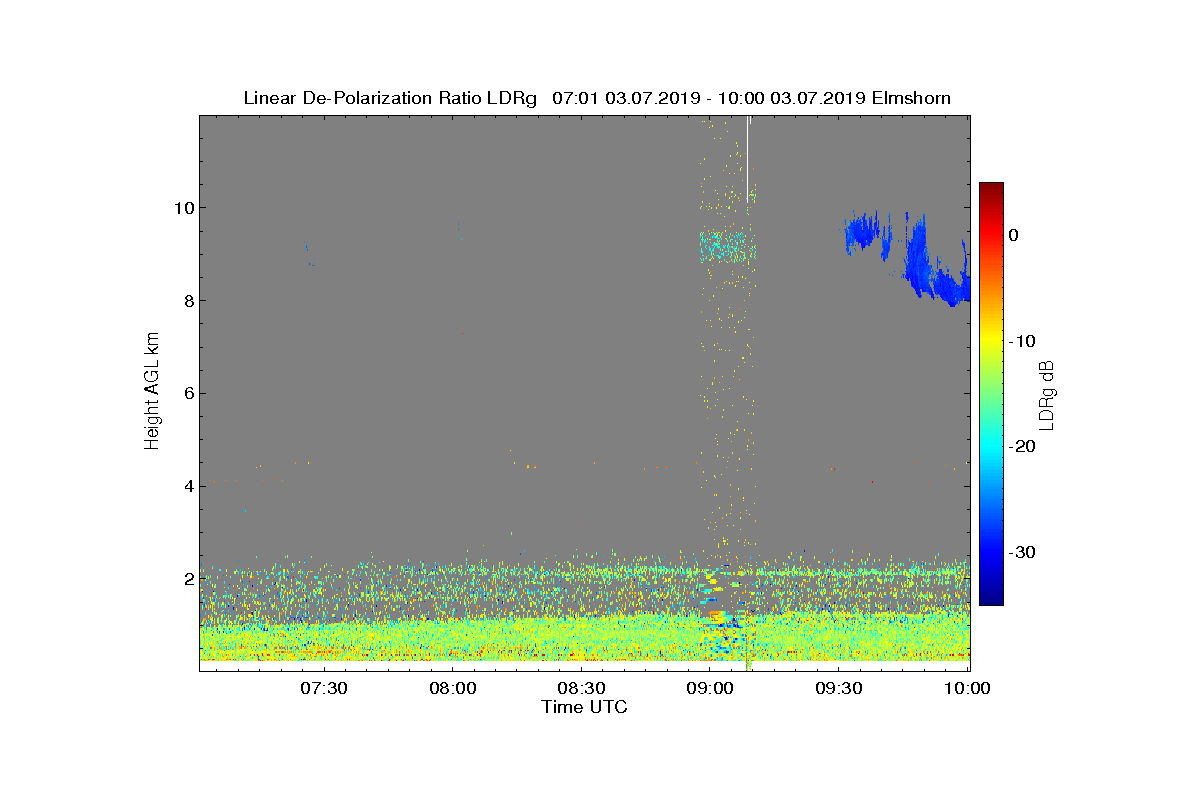Viewport: 1200px width, 800px height.
Task: Click the "Height AGL km" y-axis label
Action: click(152, 392)
